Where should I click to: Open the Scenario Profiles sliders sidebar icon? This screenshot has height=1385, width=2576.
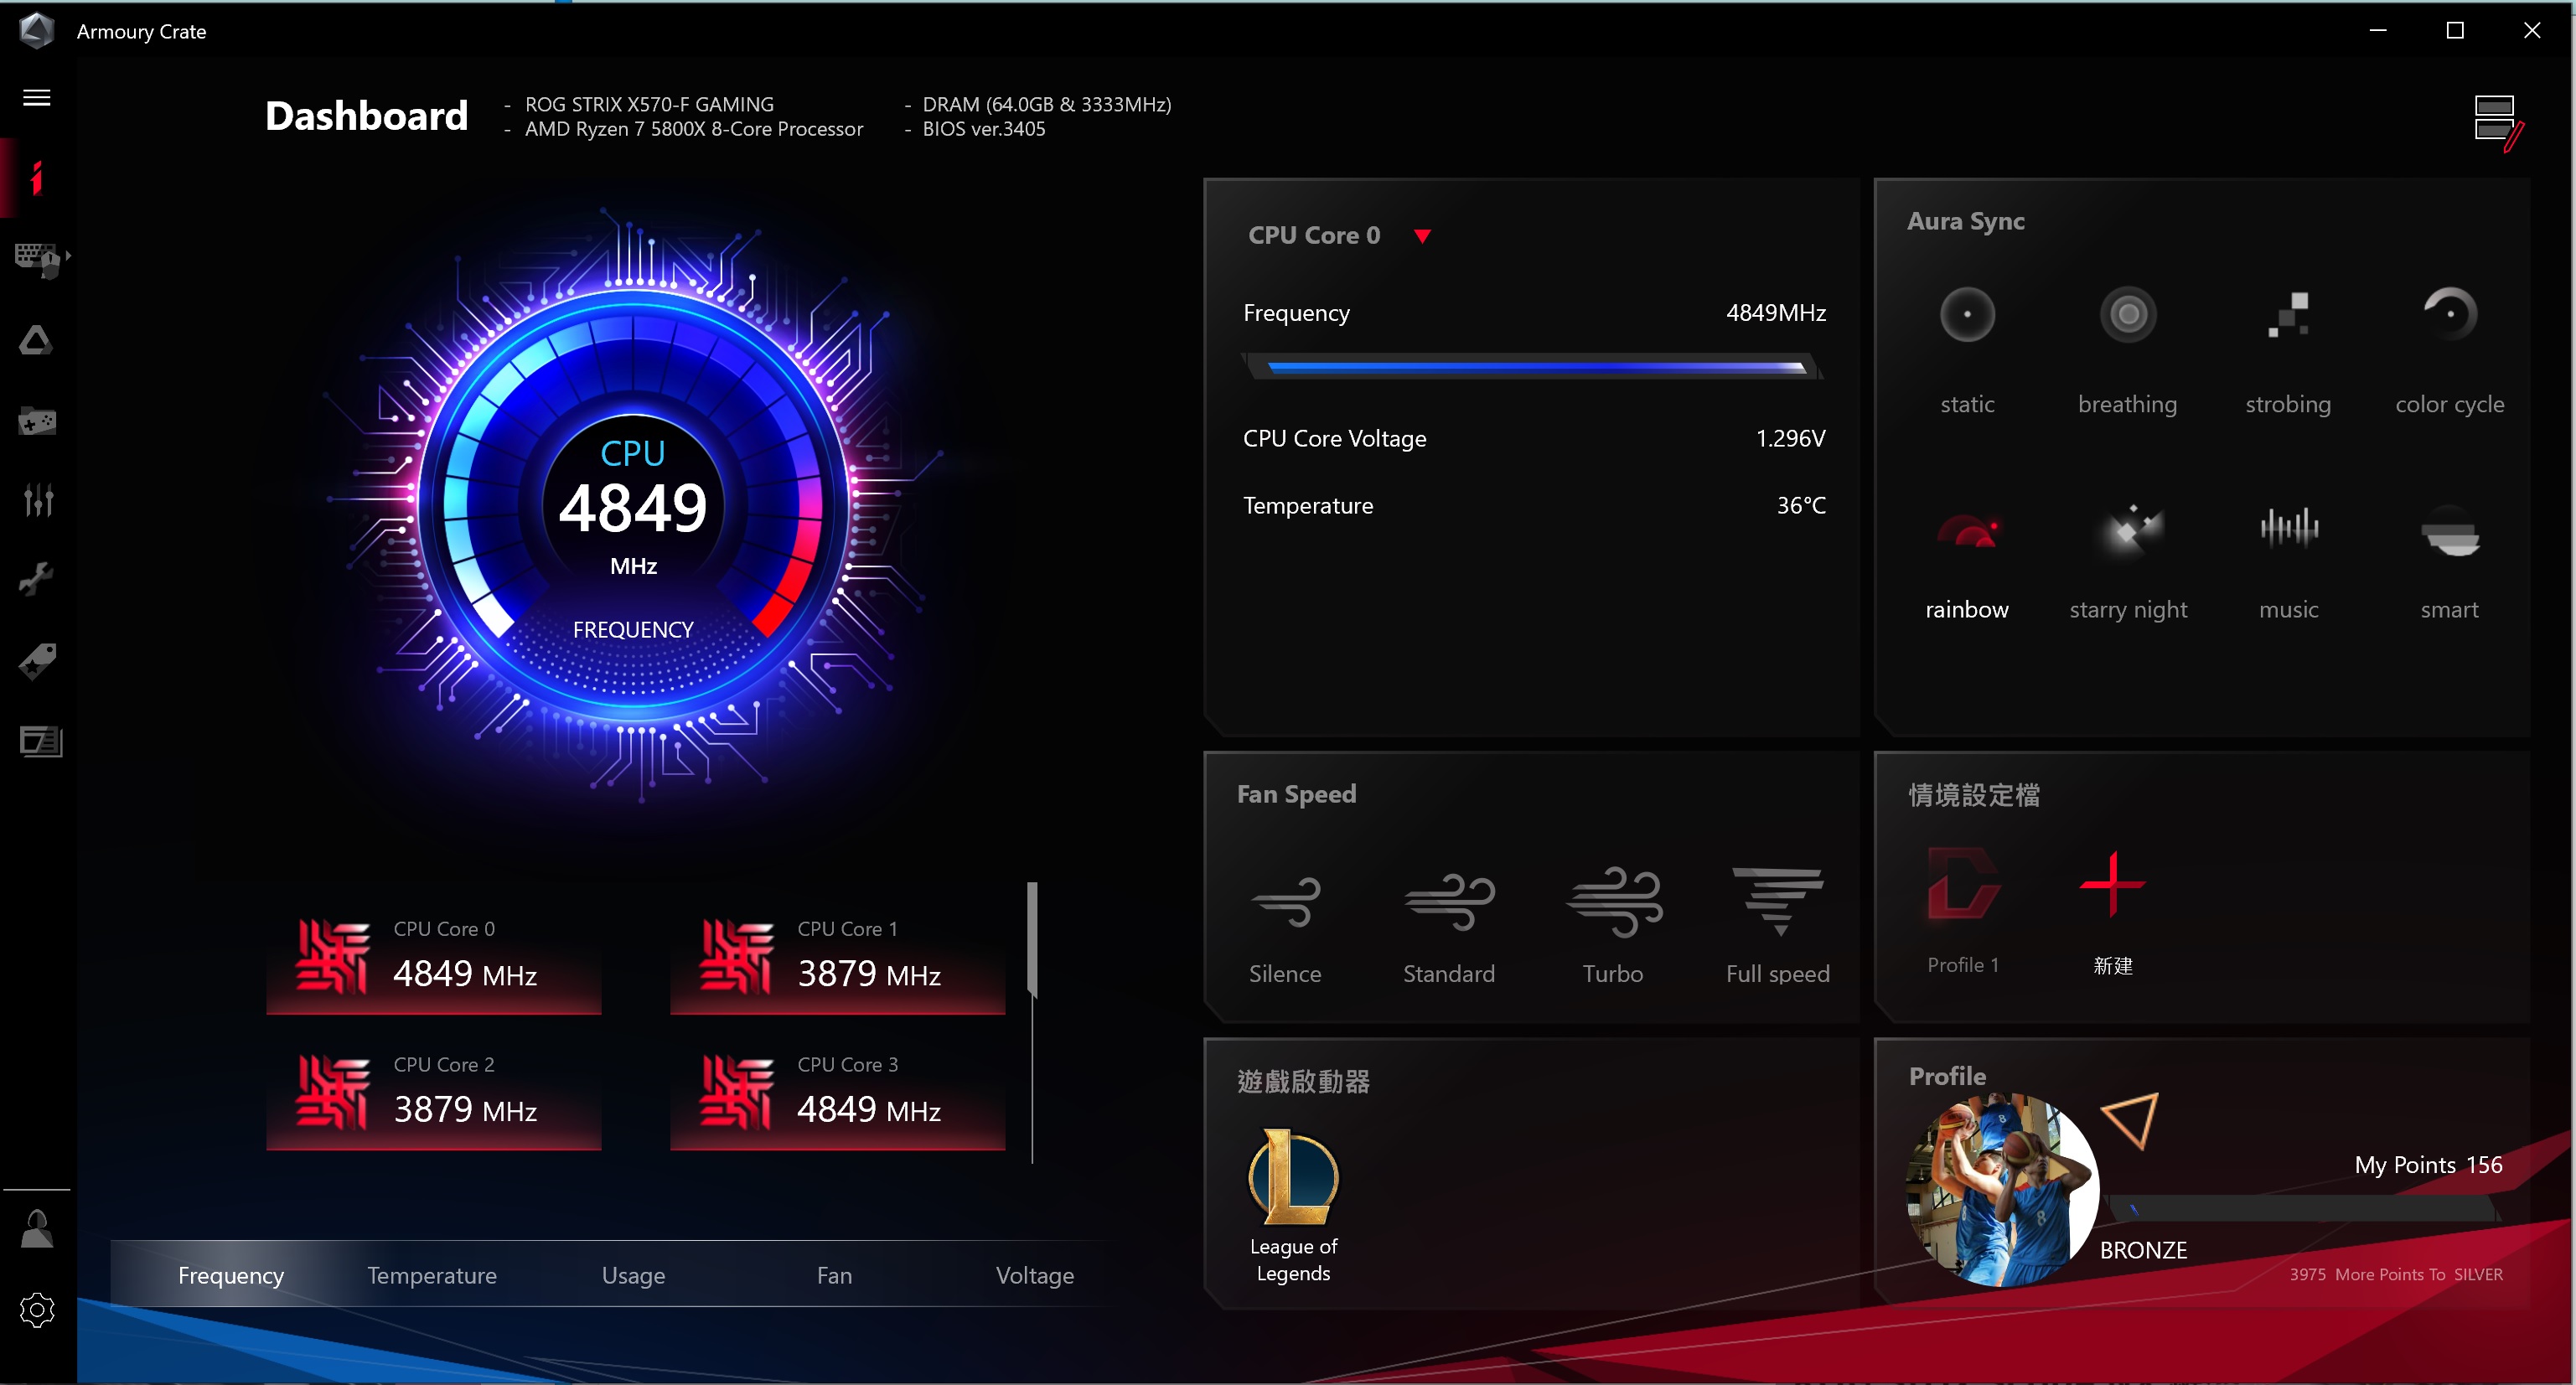[x=38, y=500]
